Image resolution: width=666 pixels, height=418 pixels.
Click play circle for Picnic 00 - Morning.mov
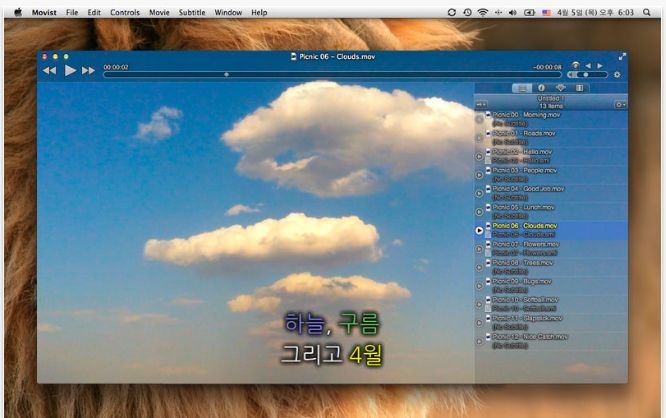[479, 119]
